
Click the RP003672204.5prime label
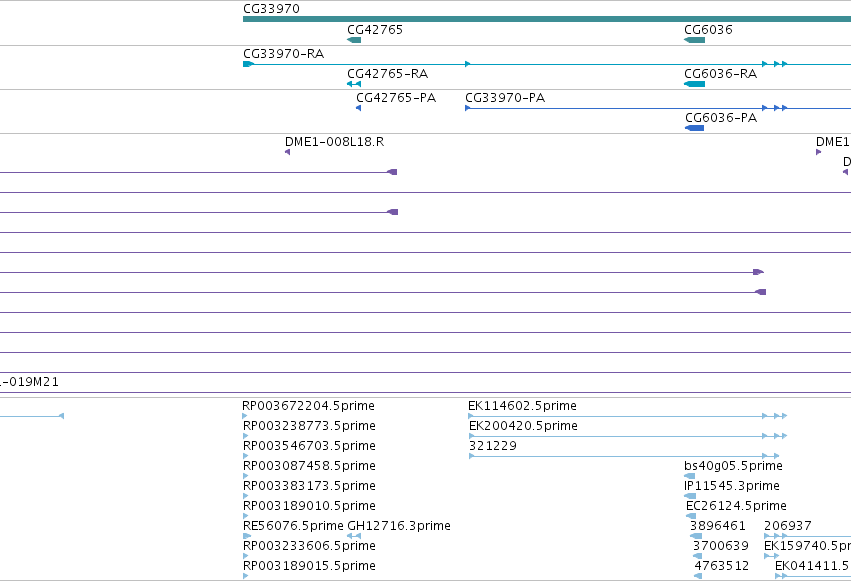[308, 406]
